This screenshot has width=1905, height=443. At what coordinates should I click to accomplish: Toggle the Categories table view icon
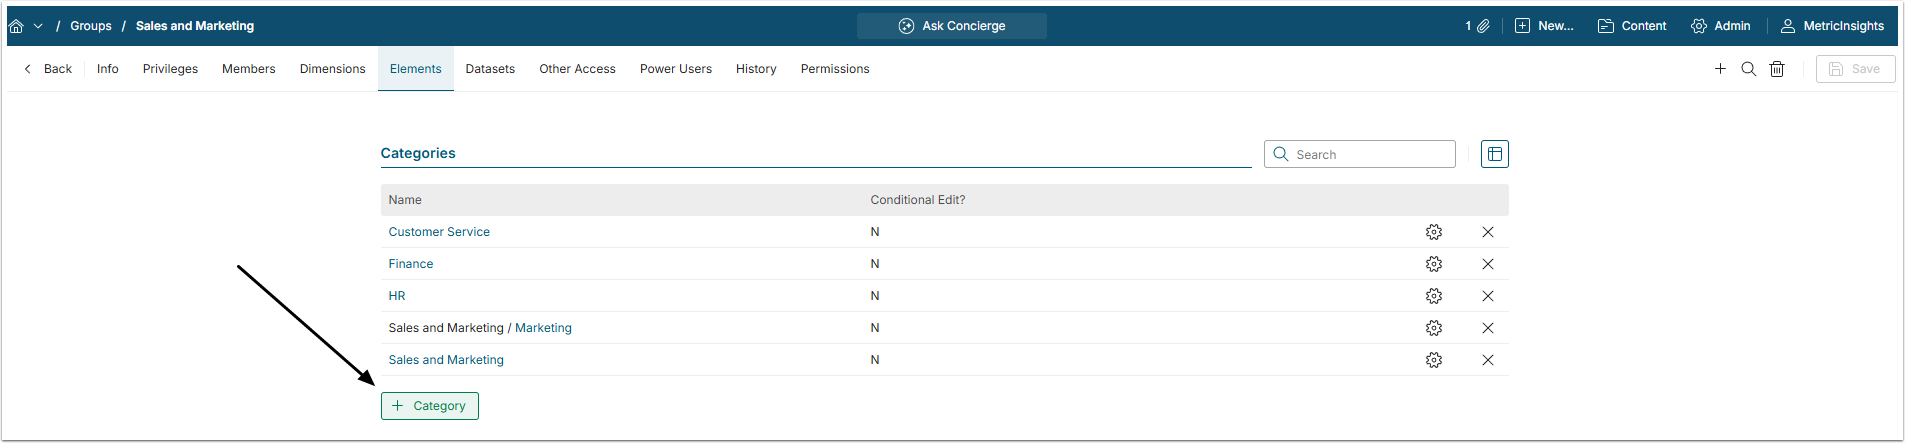tap(1495, 154)
